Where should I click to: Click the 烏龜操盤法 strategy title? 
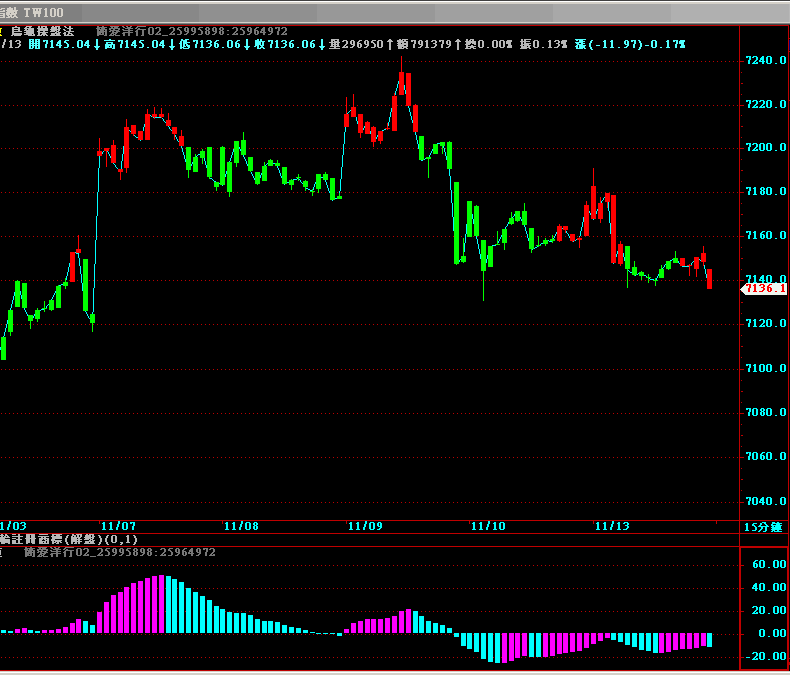[47, 32]
